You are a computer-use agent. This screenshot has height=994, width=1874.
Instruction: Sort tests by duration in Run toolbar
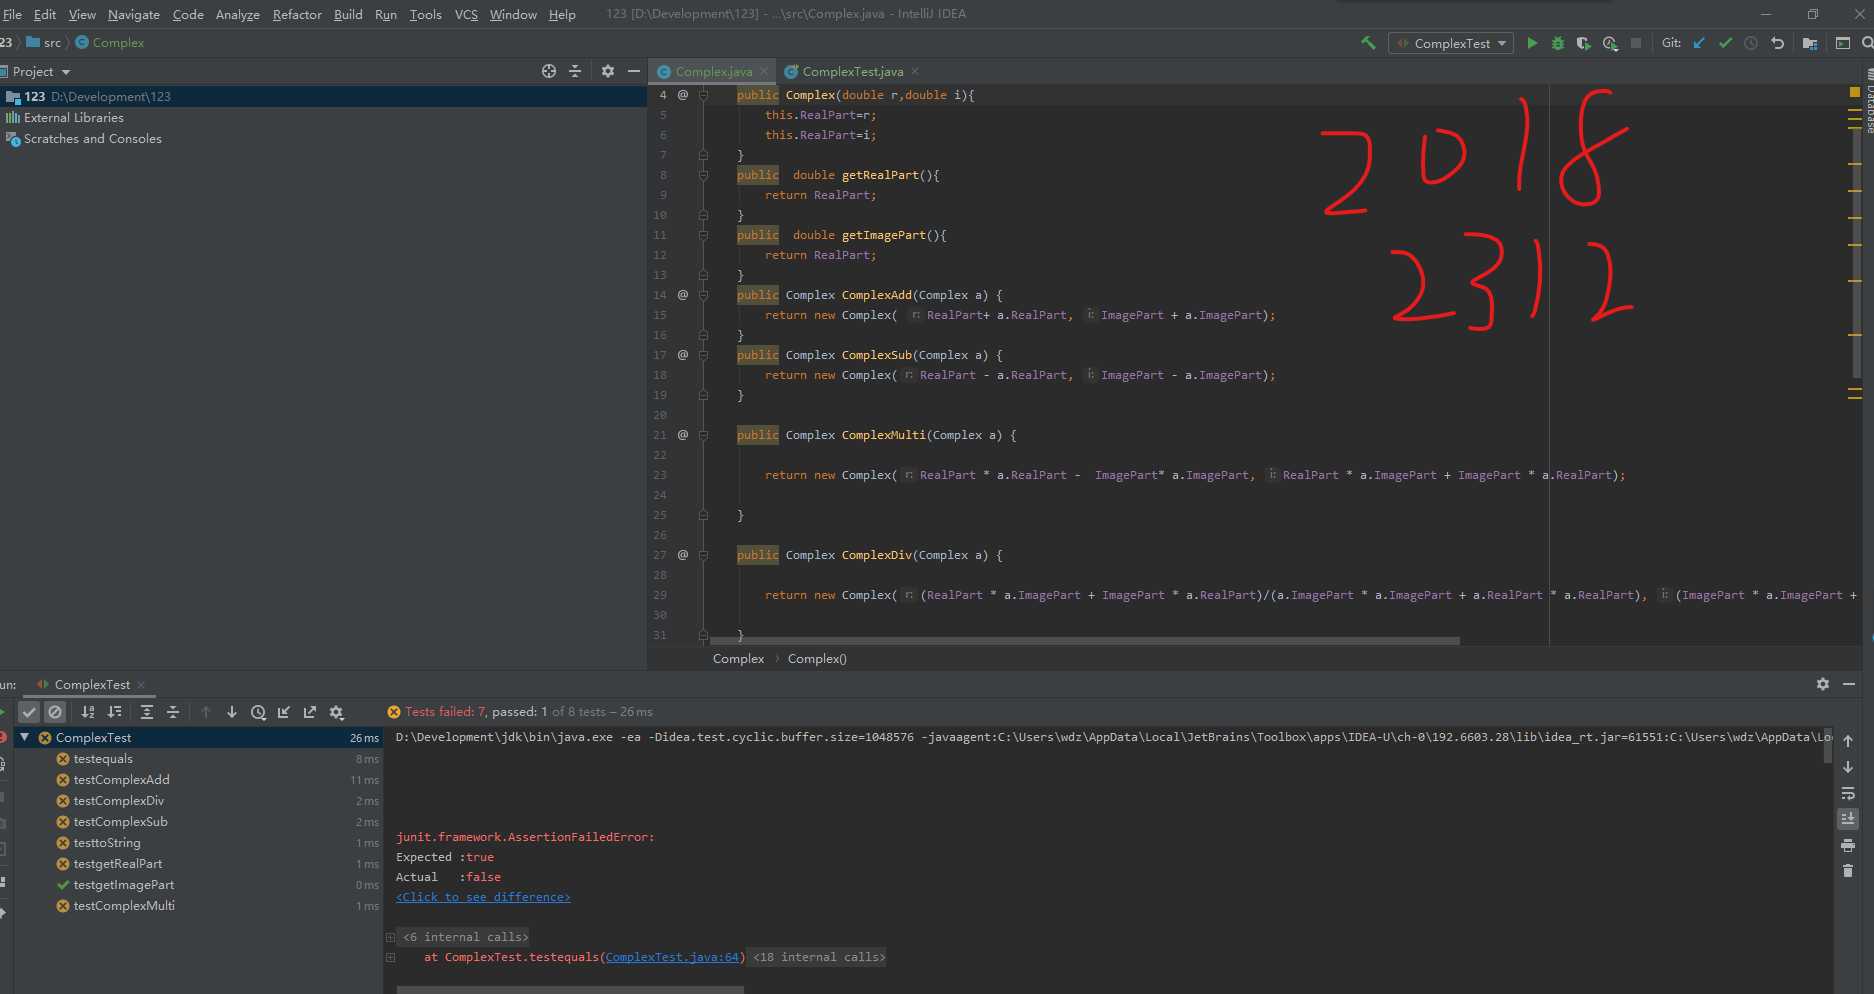click(114, 712)
